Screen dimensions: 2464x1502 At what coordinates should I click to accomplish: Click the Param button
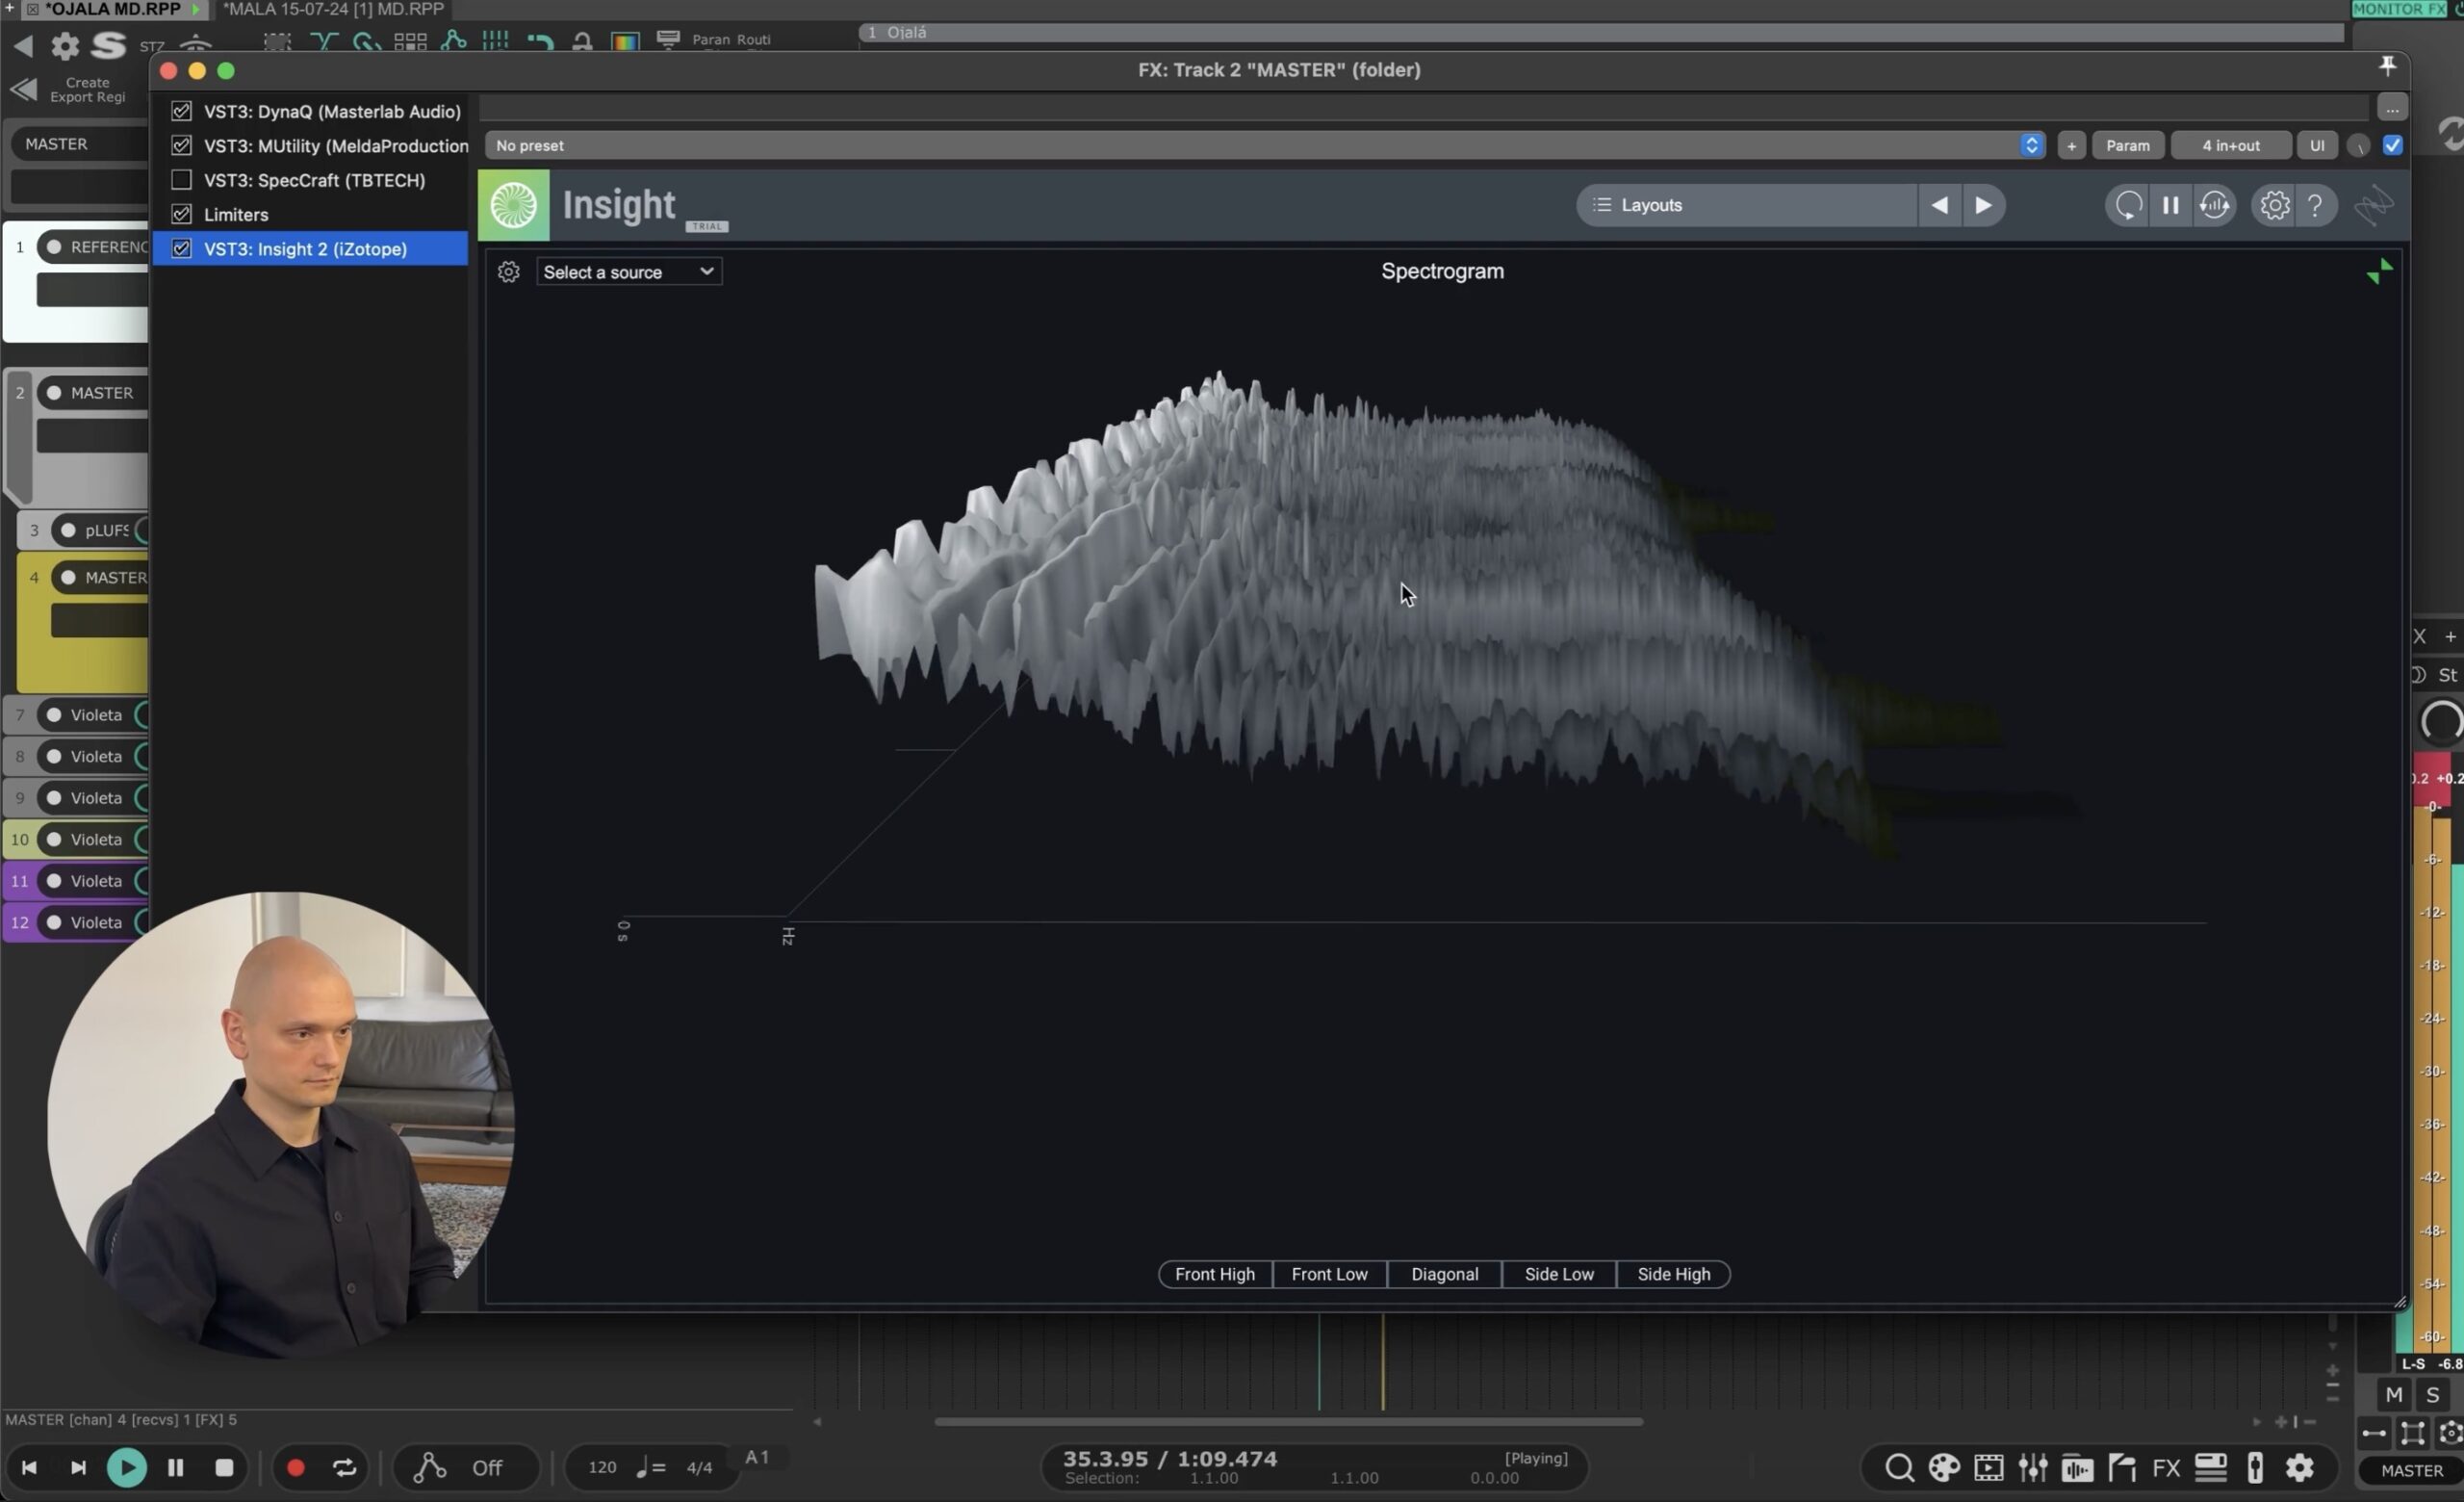click(x=2127, y=145)
